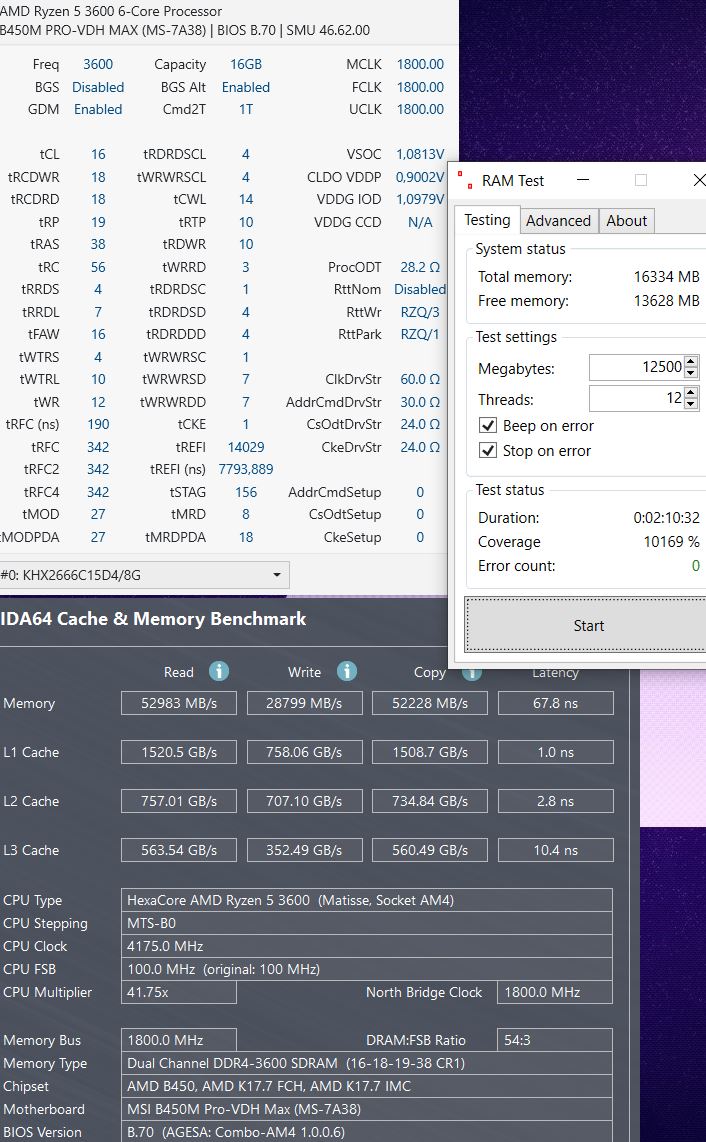Click the Chipset AMD B450 field

(367, 1086)
